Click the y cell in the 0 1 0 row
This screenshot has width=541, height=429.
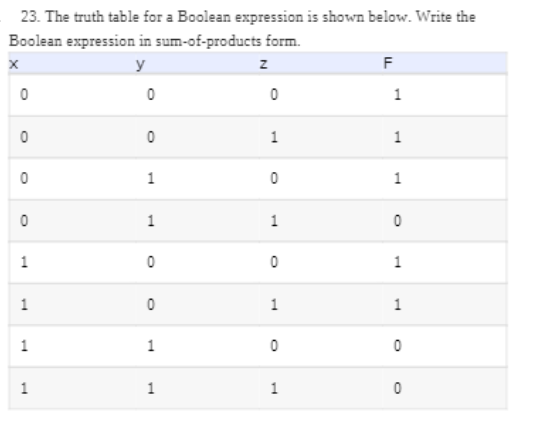[x=151, y=178]
